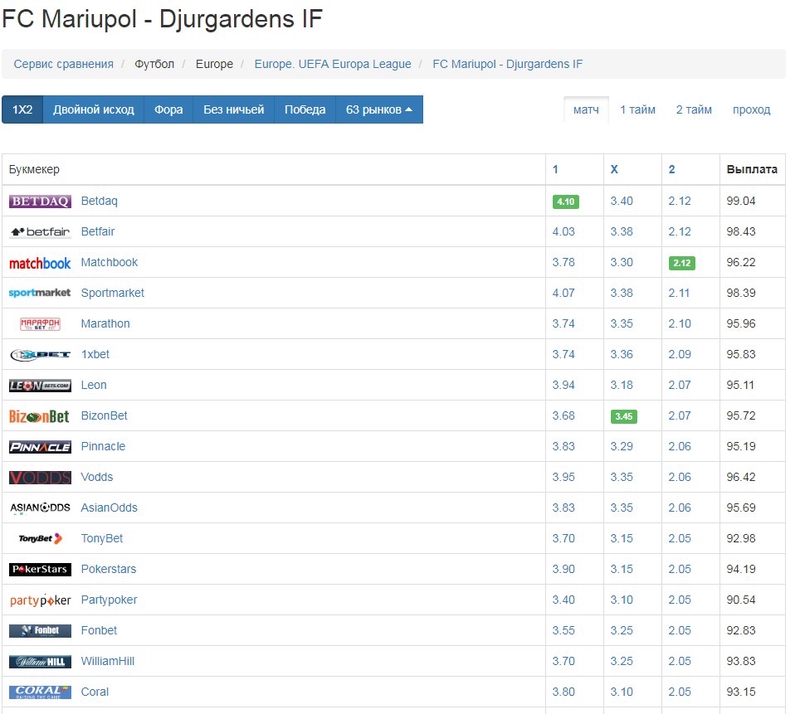Click Sportmarket home win odds 4.07
The height and width of the screenshot is (714, 800).
[563, 293]
